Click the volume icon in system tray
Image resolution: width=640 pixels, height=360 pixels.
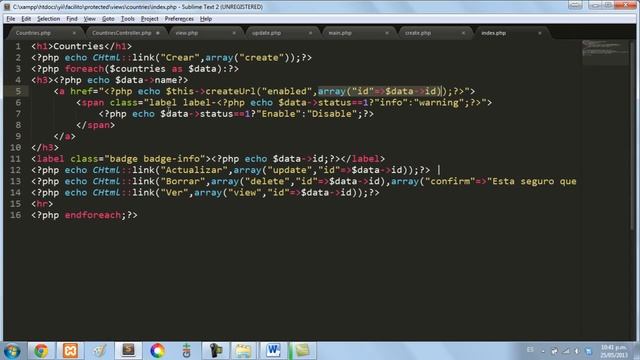577,351
